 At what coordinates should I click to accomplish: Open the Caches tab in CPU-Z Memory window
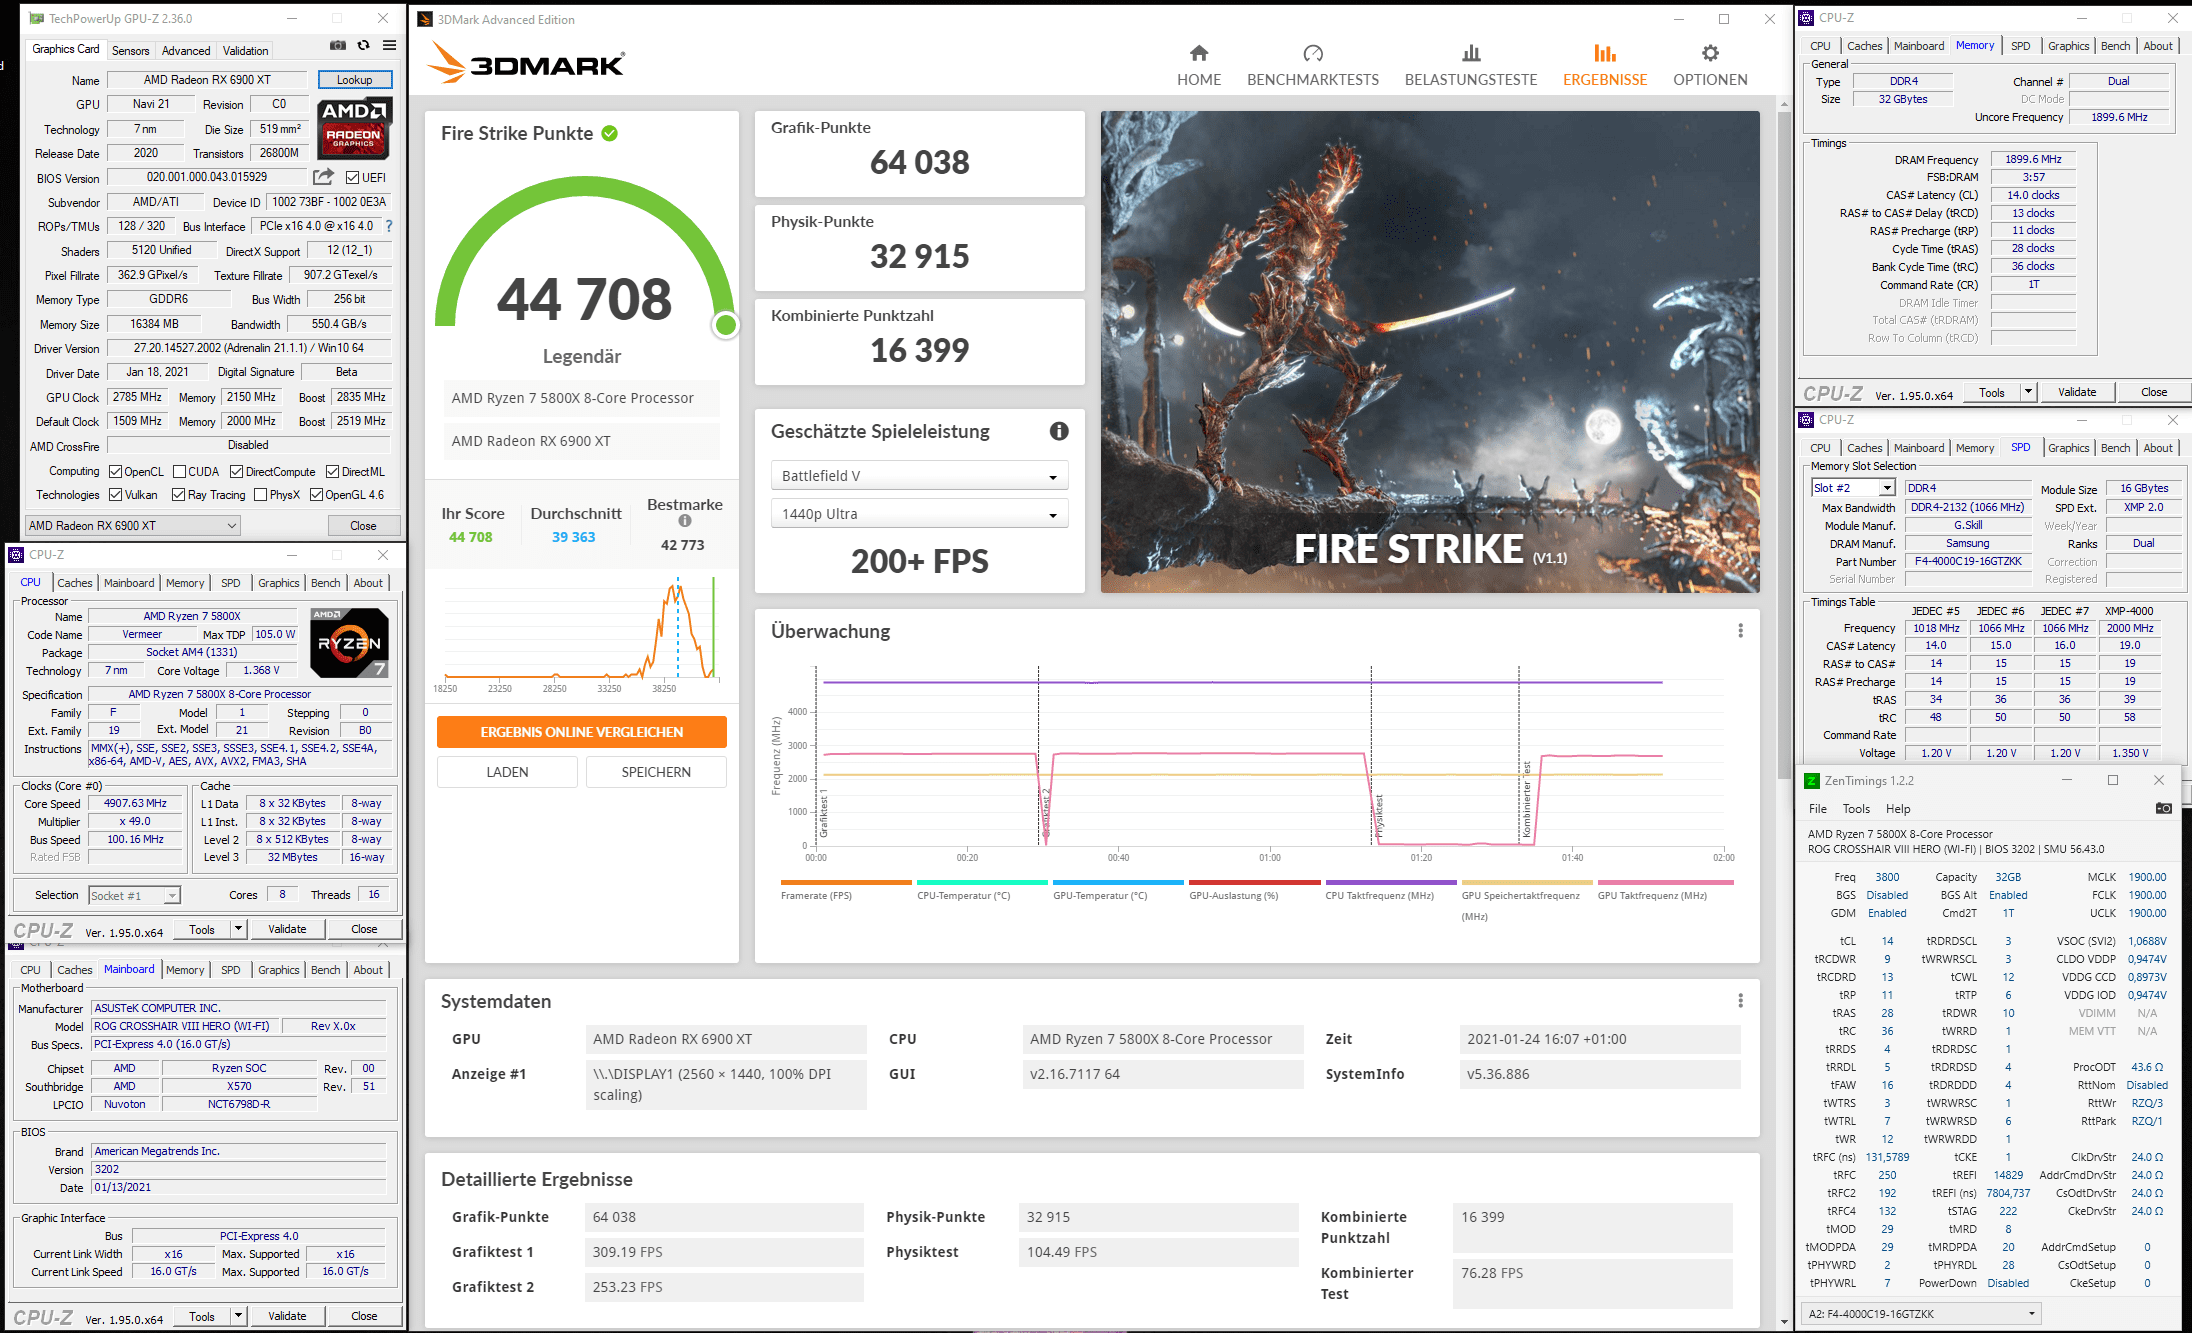click(x=1864, y=46)
